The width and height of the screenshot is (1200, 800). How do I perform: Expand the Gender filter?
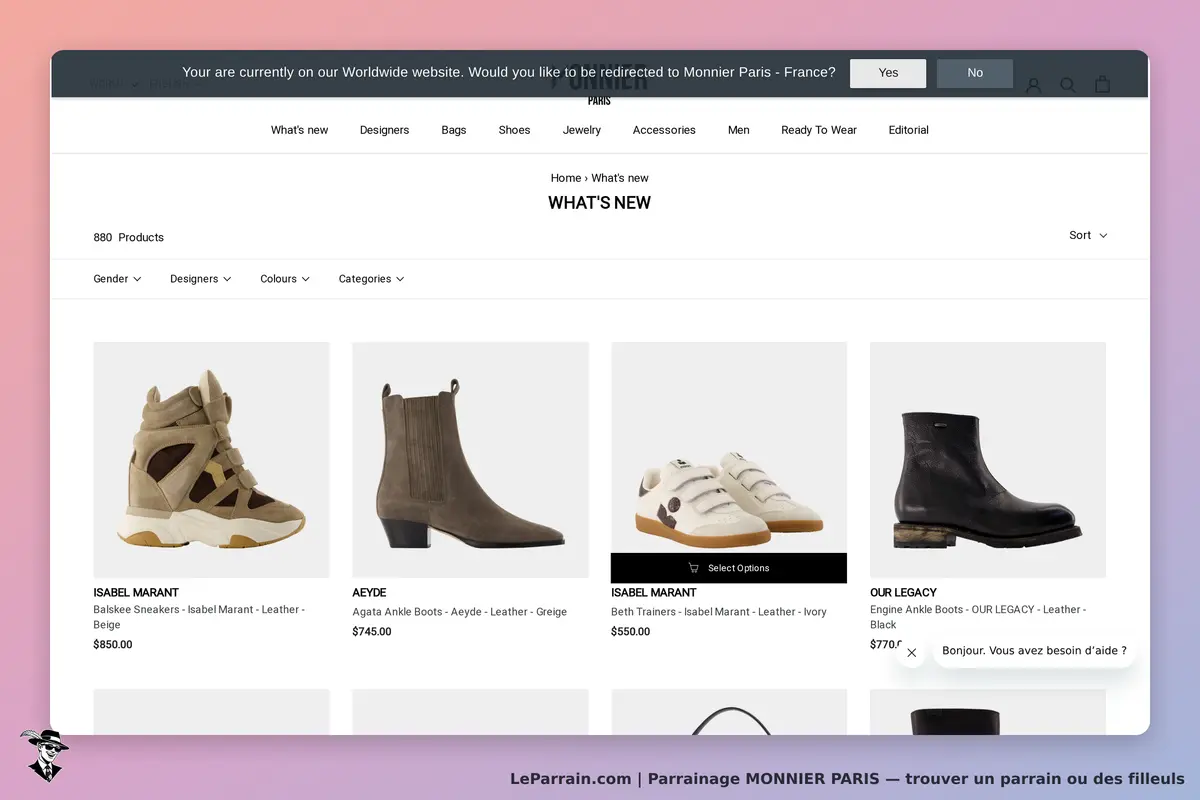(117, 279)
